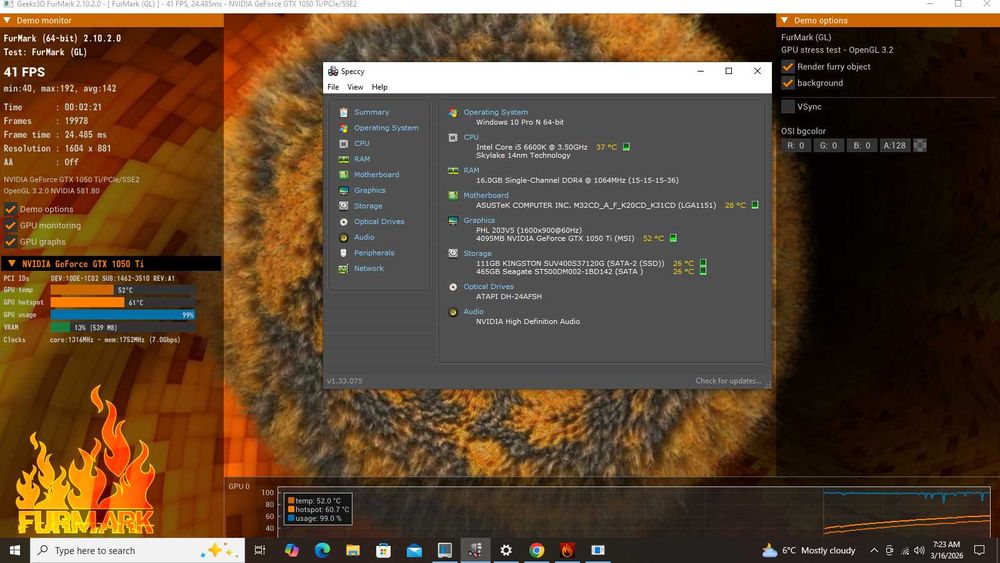Open File Explorer from taskbar
This screenshot has width=1000, height=563.
[x=353, y=550]
